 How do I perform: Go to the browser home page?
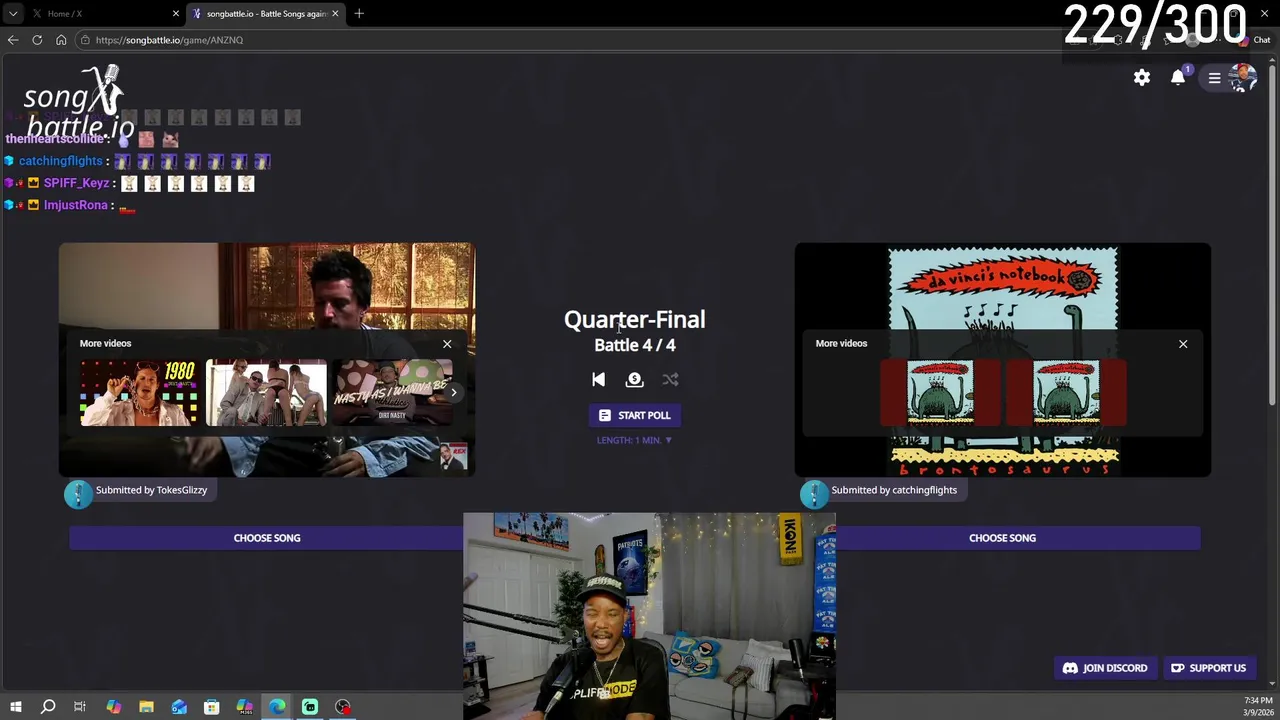pyautogui.click(x=61, y=40)
